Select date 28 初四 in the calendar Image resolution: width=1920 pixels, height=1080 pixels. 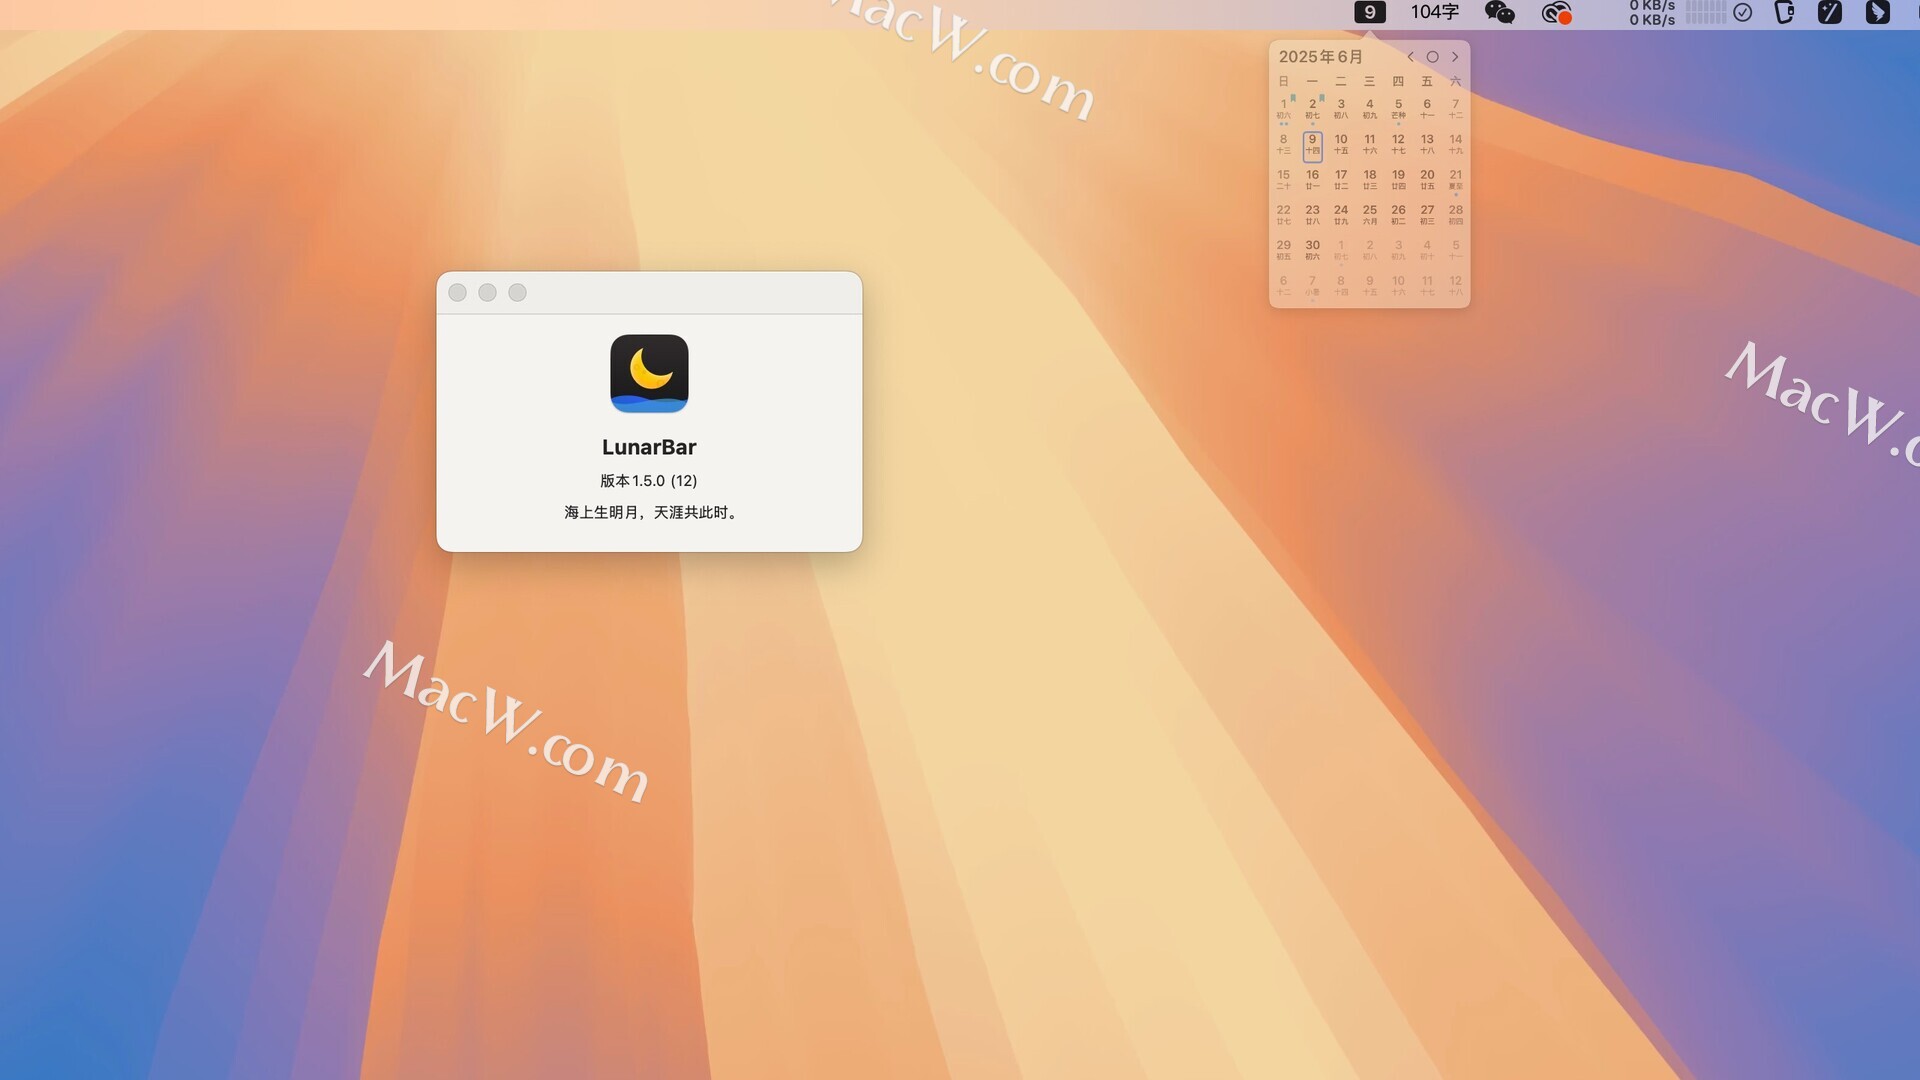1455,215
